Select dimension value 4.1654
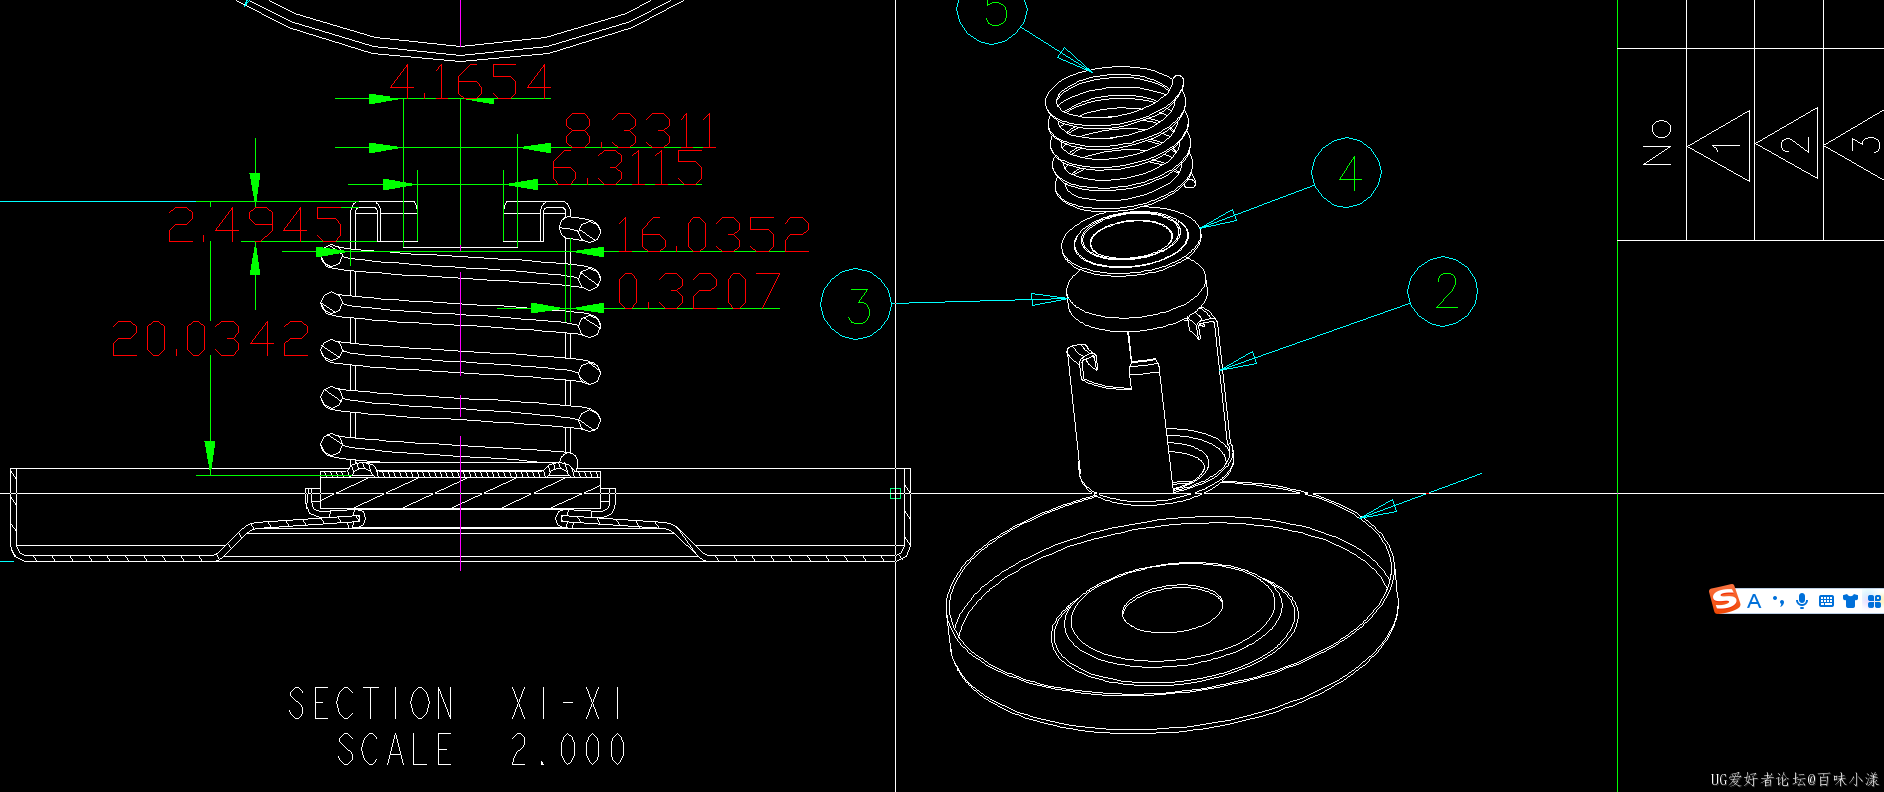The height and width of the screenshot is (792, 1884). tap(470, 81)
